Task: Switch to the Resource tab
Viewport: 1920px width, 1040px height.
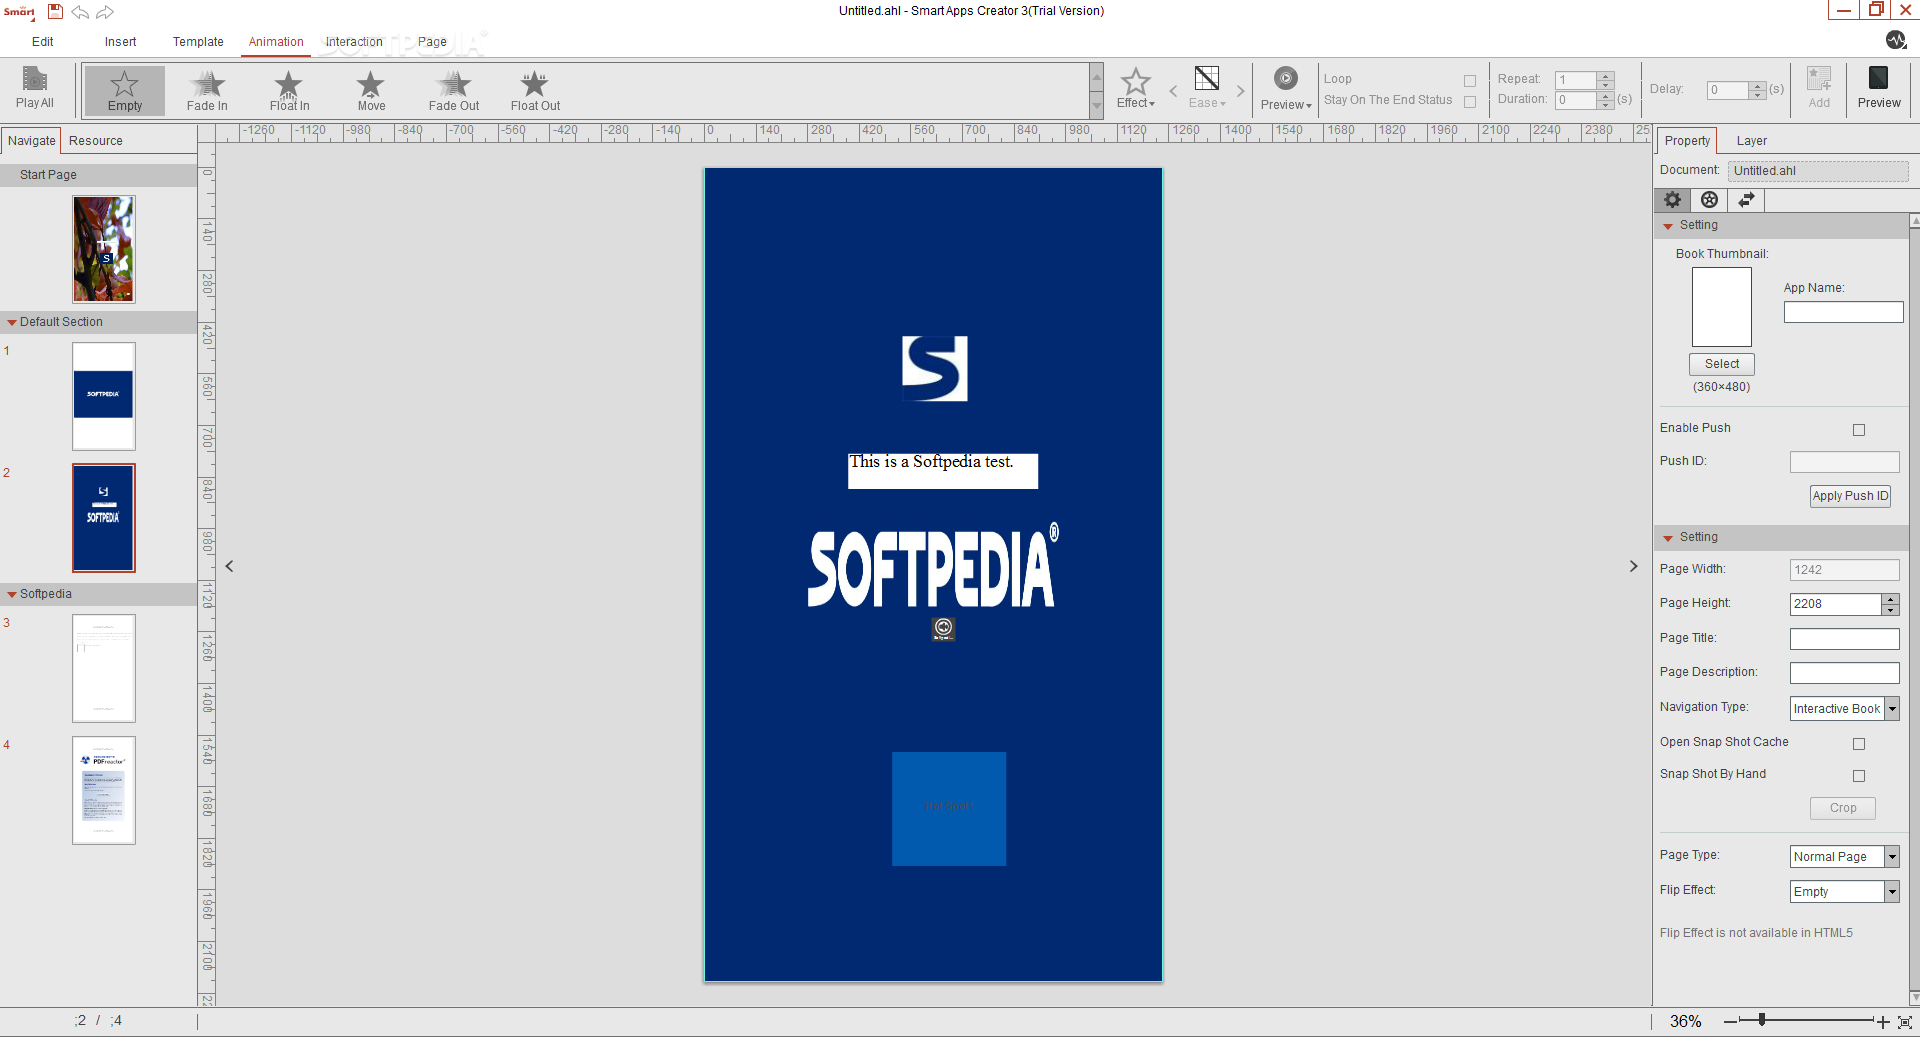Action: tap(96, 141)
